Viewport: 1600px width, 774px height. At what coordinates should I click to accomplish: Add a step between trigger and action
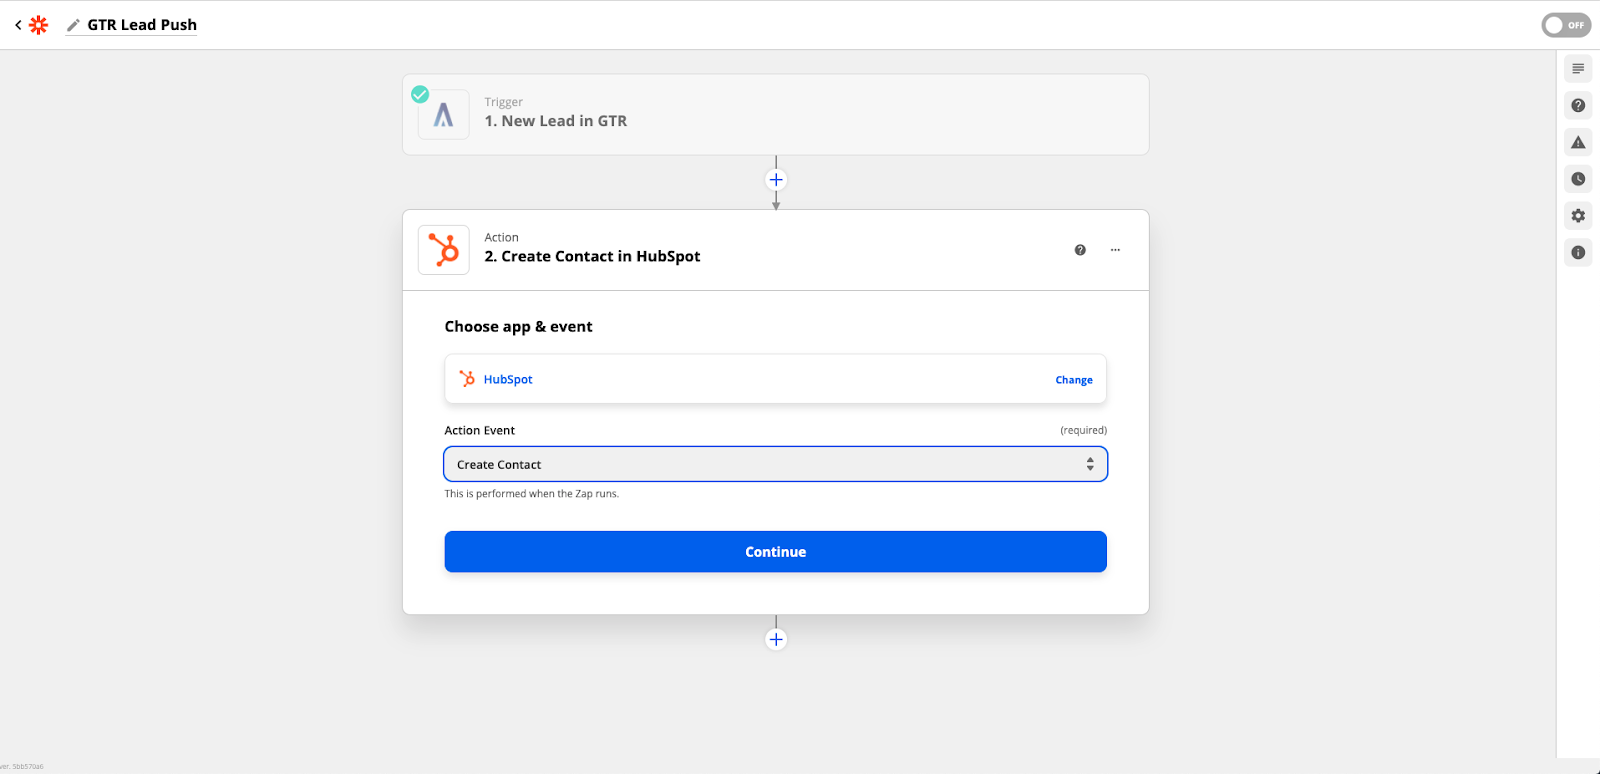(x=776, y=180)
